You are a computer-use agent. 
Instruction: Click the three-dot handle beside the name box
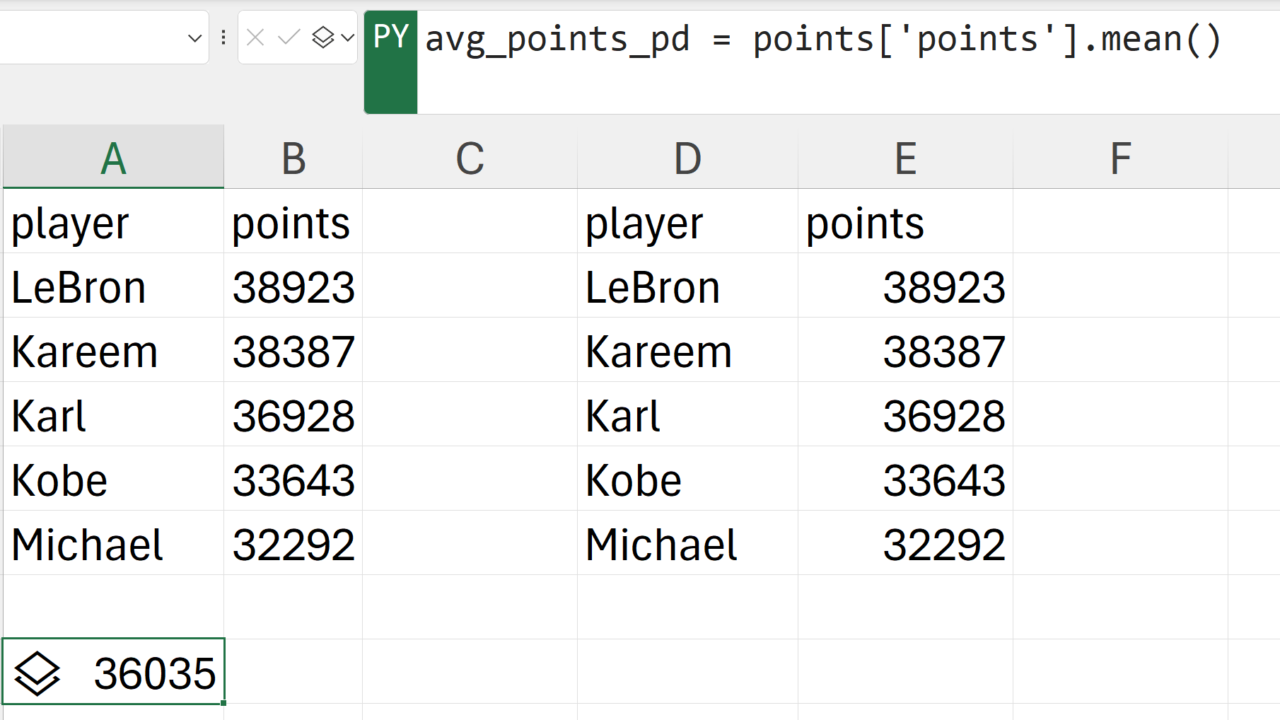coord(223,38)
